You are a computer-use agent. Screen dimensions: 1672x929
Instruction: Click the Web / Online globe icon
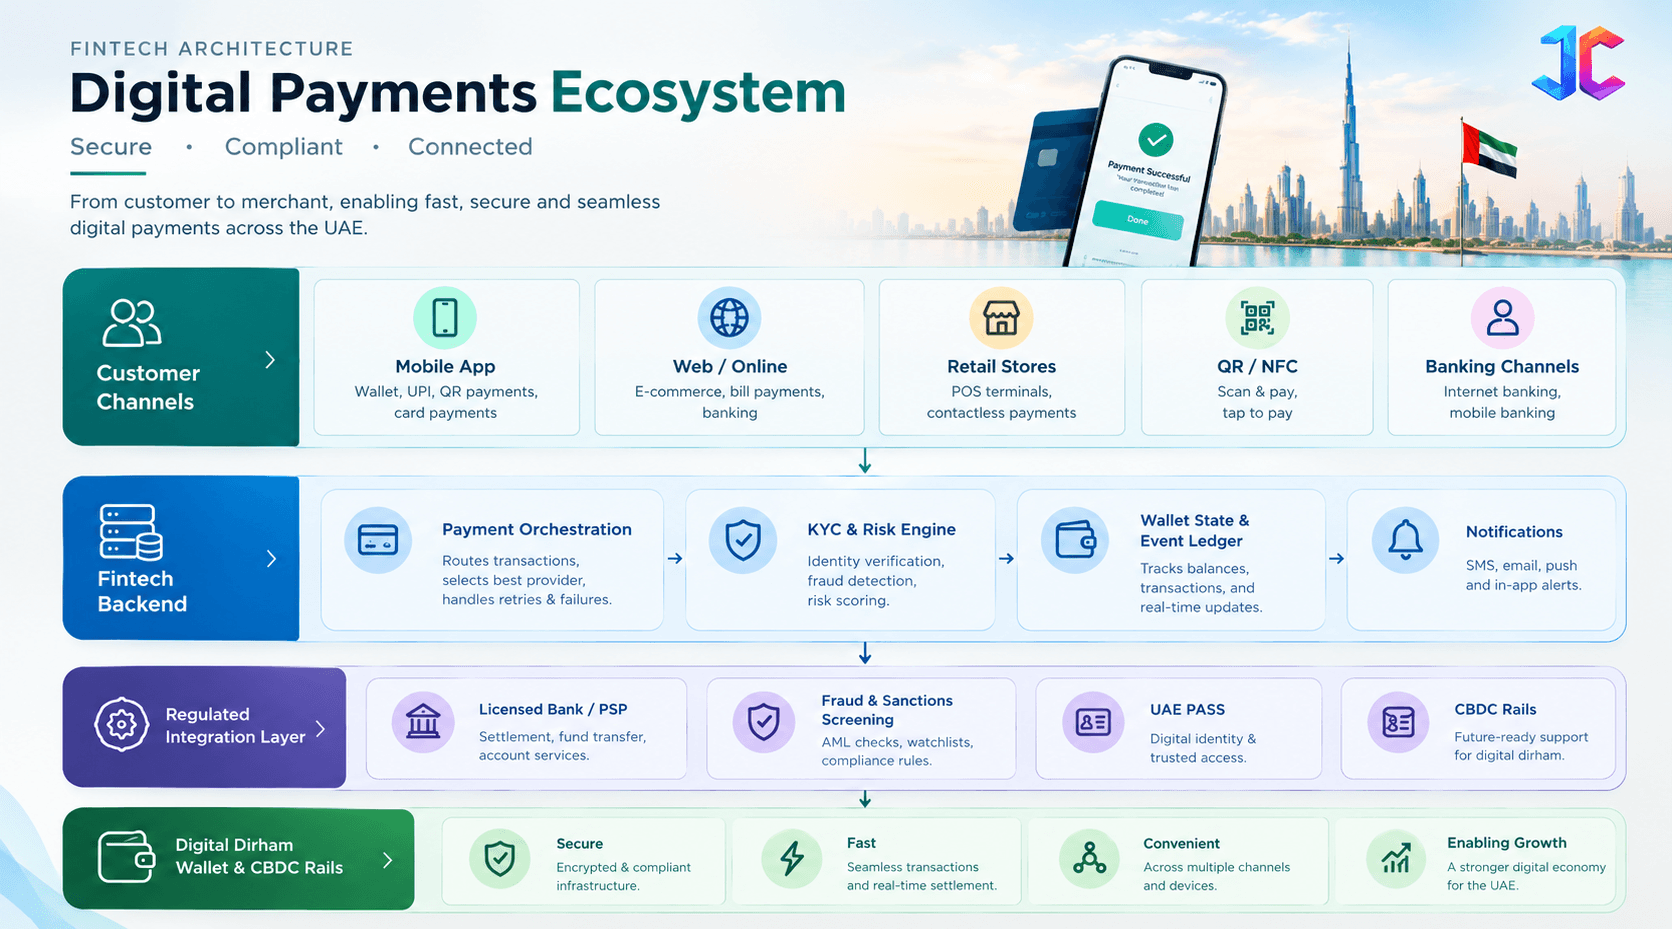(729, 318)
